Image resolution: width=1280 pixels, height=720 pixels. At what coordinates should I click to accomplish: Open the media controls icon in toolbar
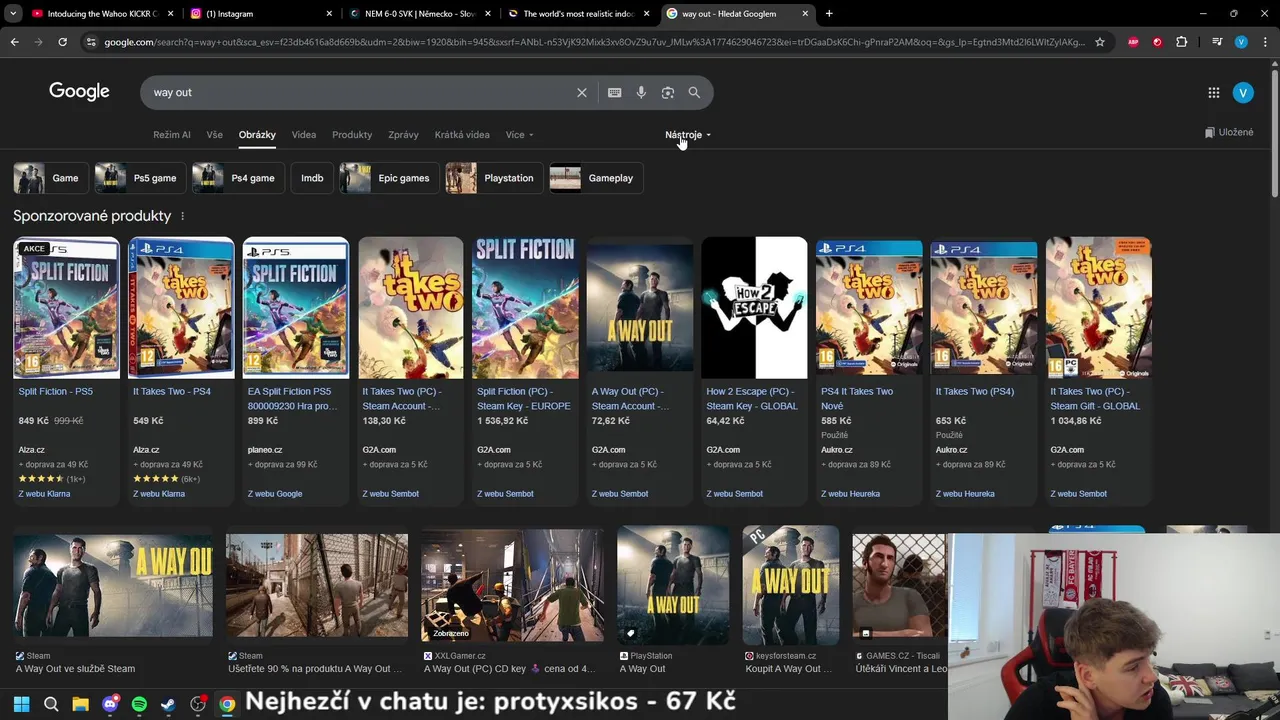click(x=1216, y=42)
